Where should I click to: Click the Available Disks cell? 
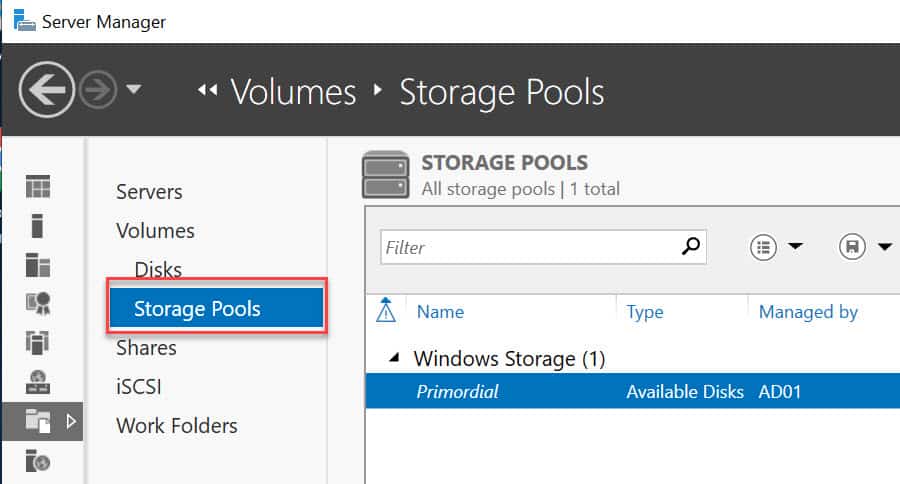[x=685, y=392]
